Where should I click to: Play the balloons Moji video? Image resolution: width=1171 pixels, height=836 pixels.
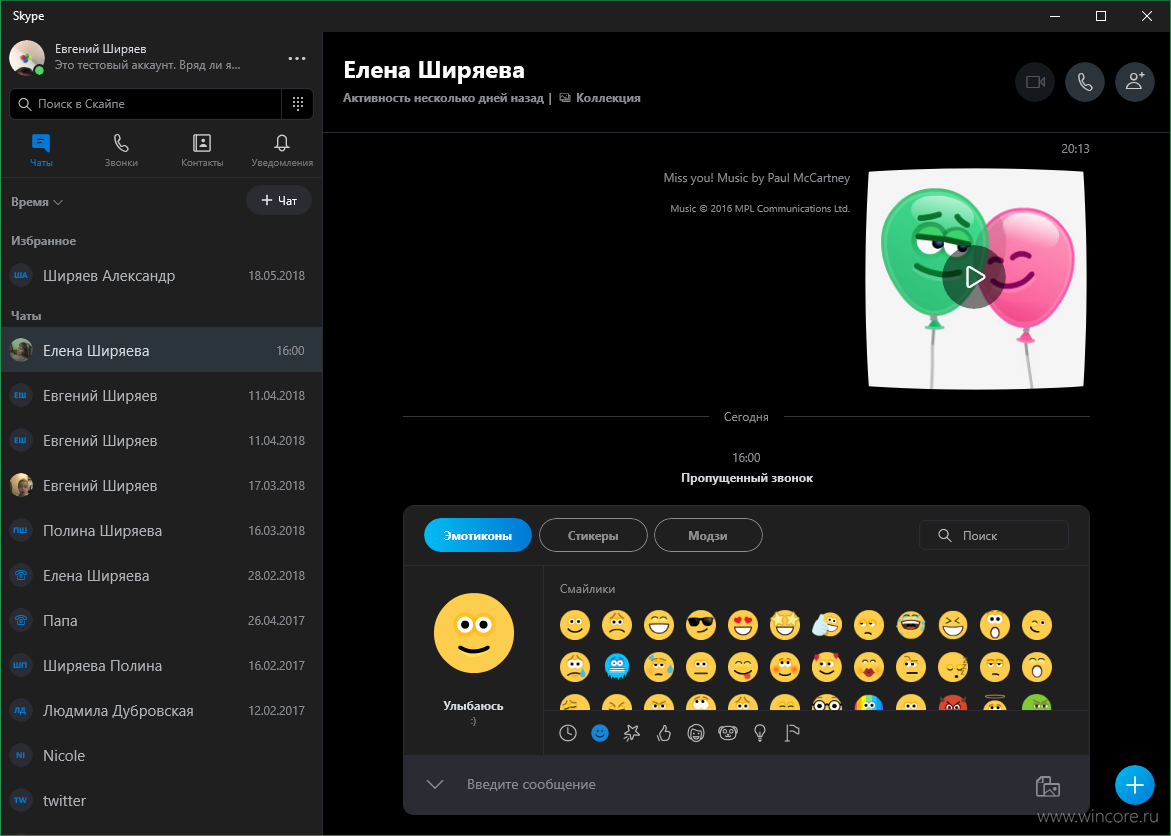(x=974, y=277)
